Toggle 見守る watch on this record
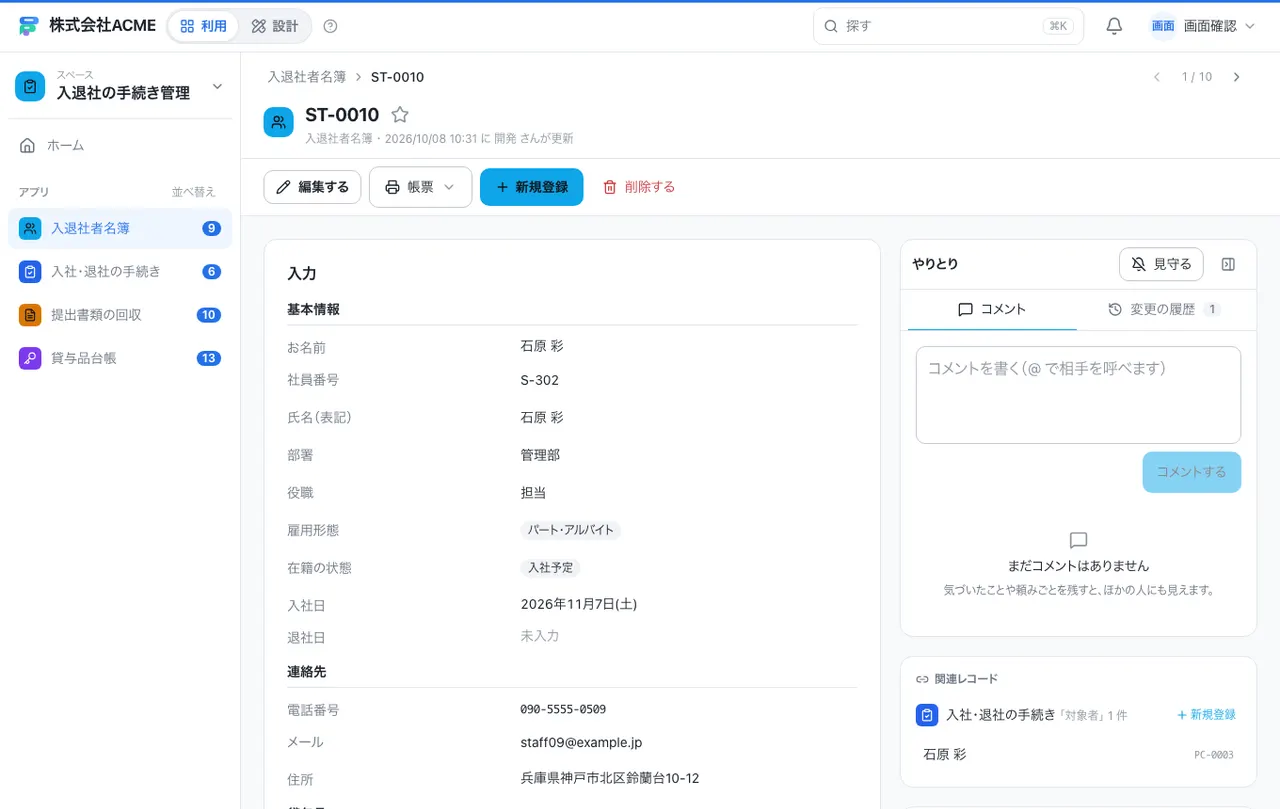This screenshot has width=1280, height=809. tap(1161, 264)
